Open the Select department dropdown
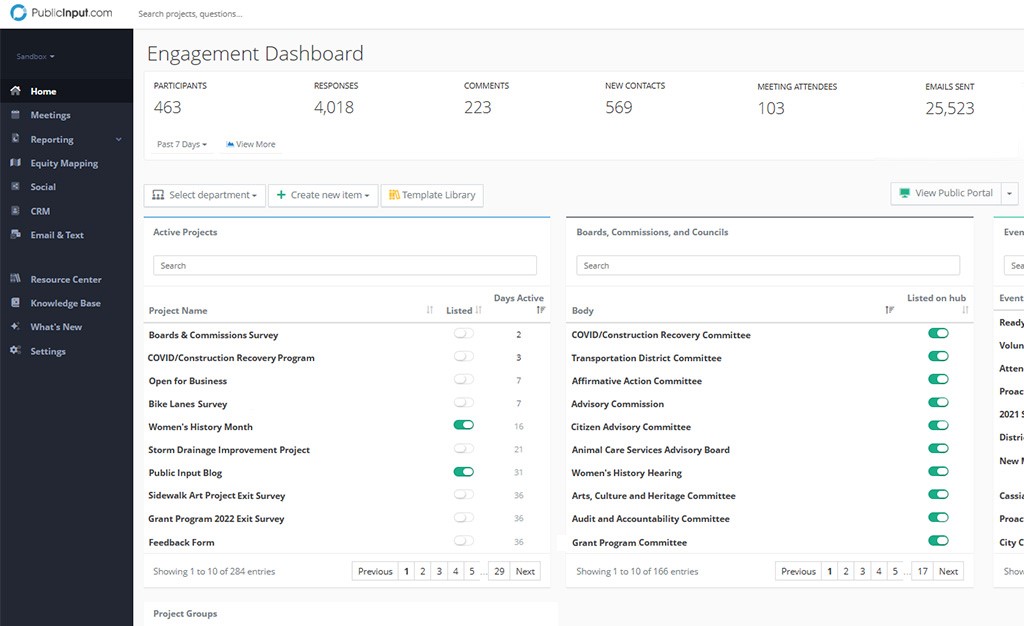The width and height of the screenshot is (1024, 626). [x=205, y=195]
